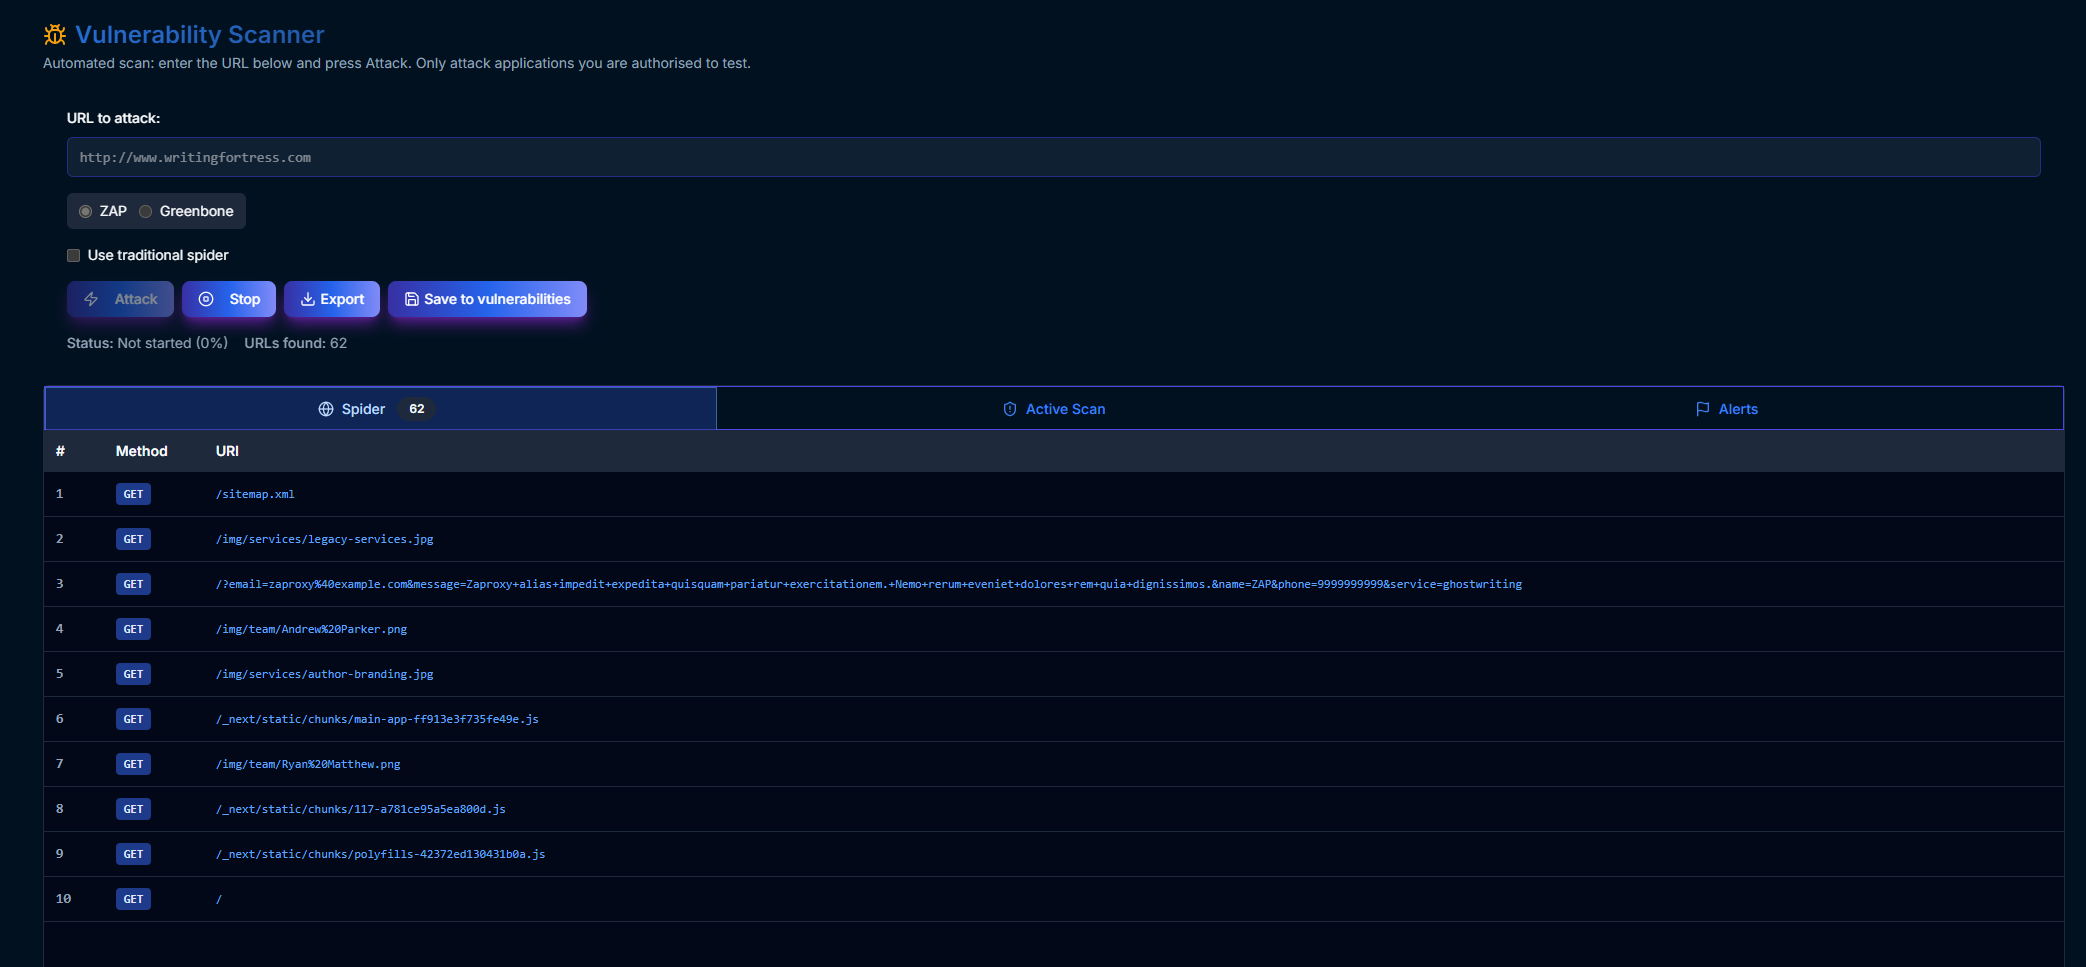Click the polyfills chunk .js URI
The image size is (2086, 967).
pos(381,854)
